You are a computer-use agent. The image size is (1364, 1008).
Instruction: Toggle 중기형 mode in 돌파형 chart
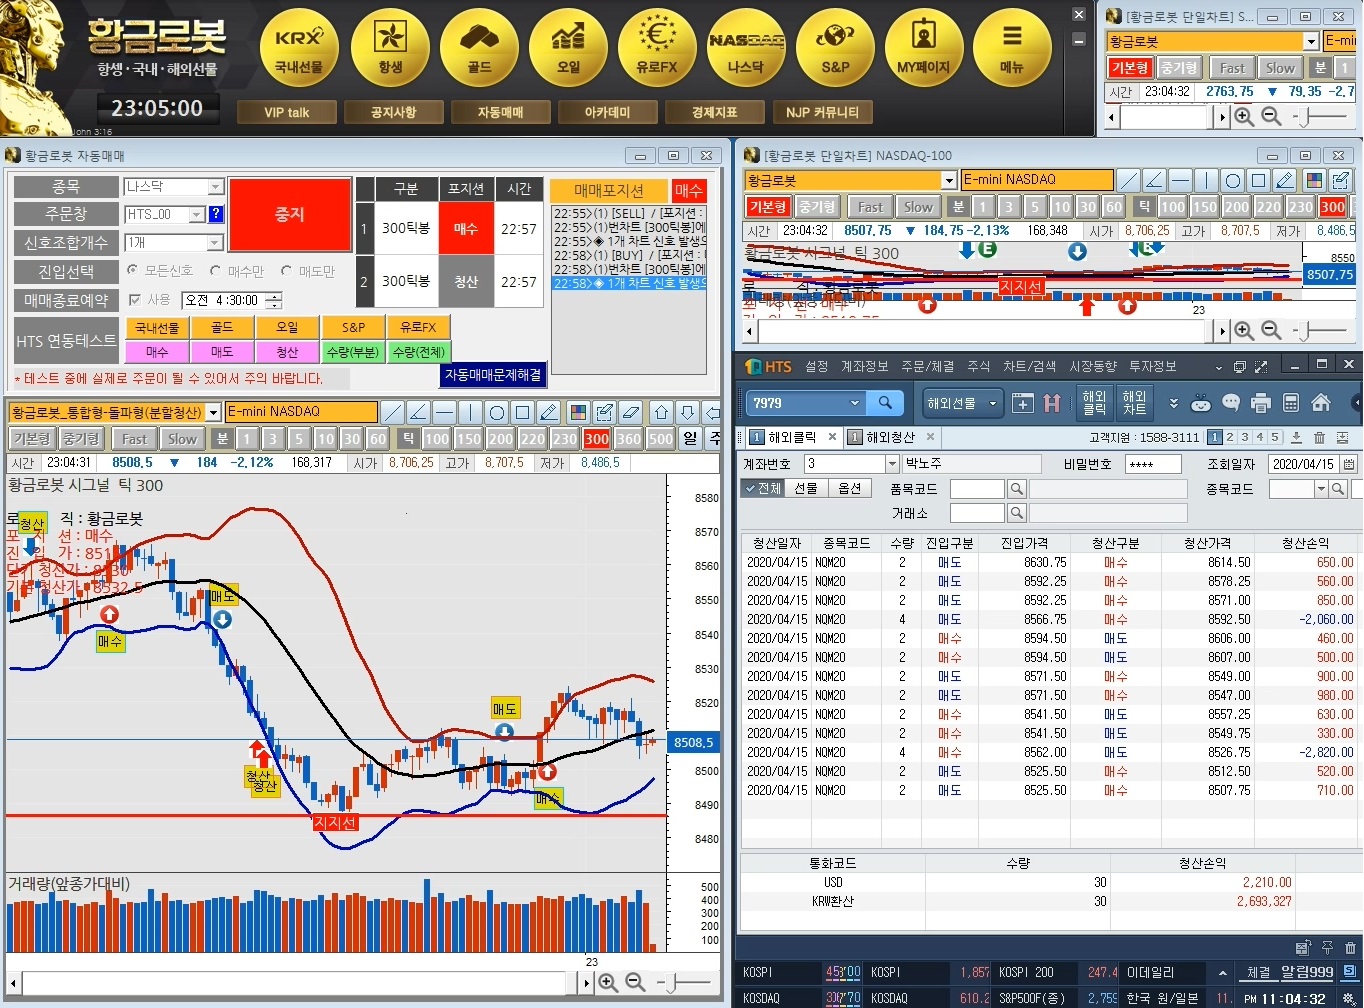80,439
